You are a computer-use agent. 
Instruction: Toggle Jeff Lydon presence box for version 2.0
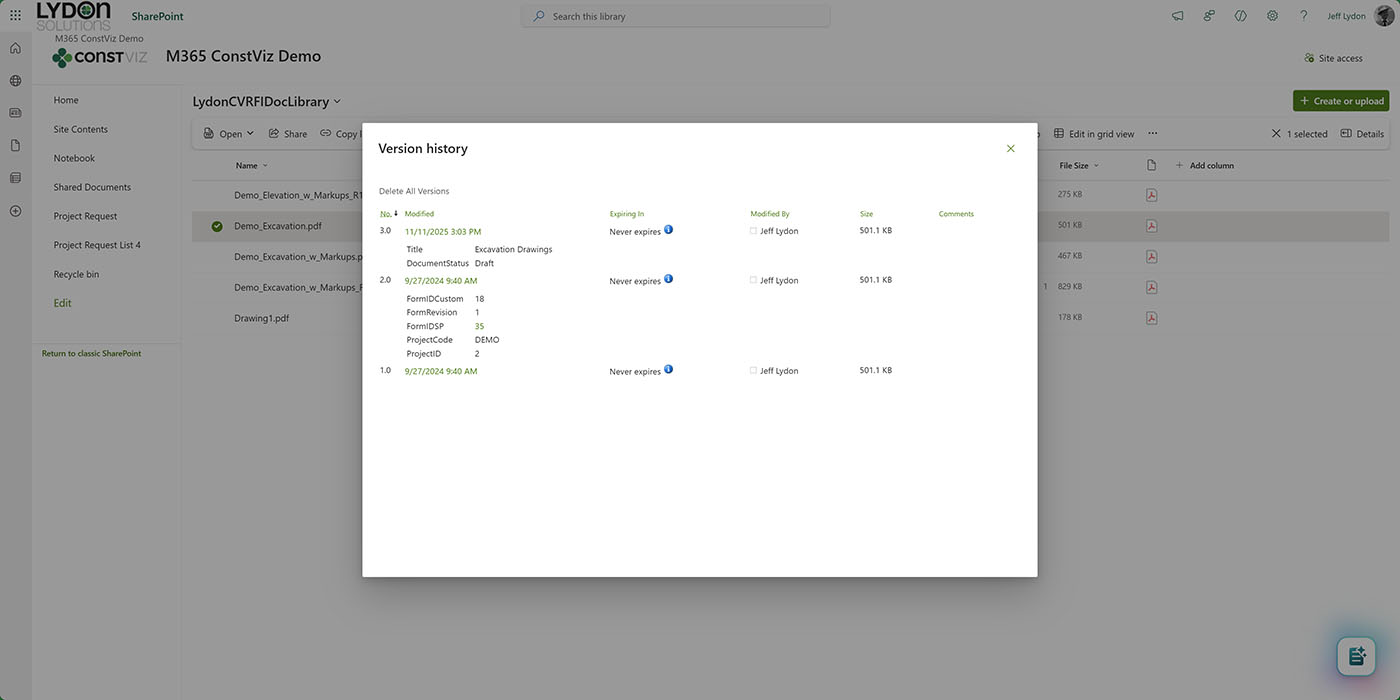click(753, 281)
